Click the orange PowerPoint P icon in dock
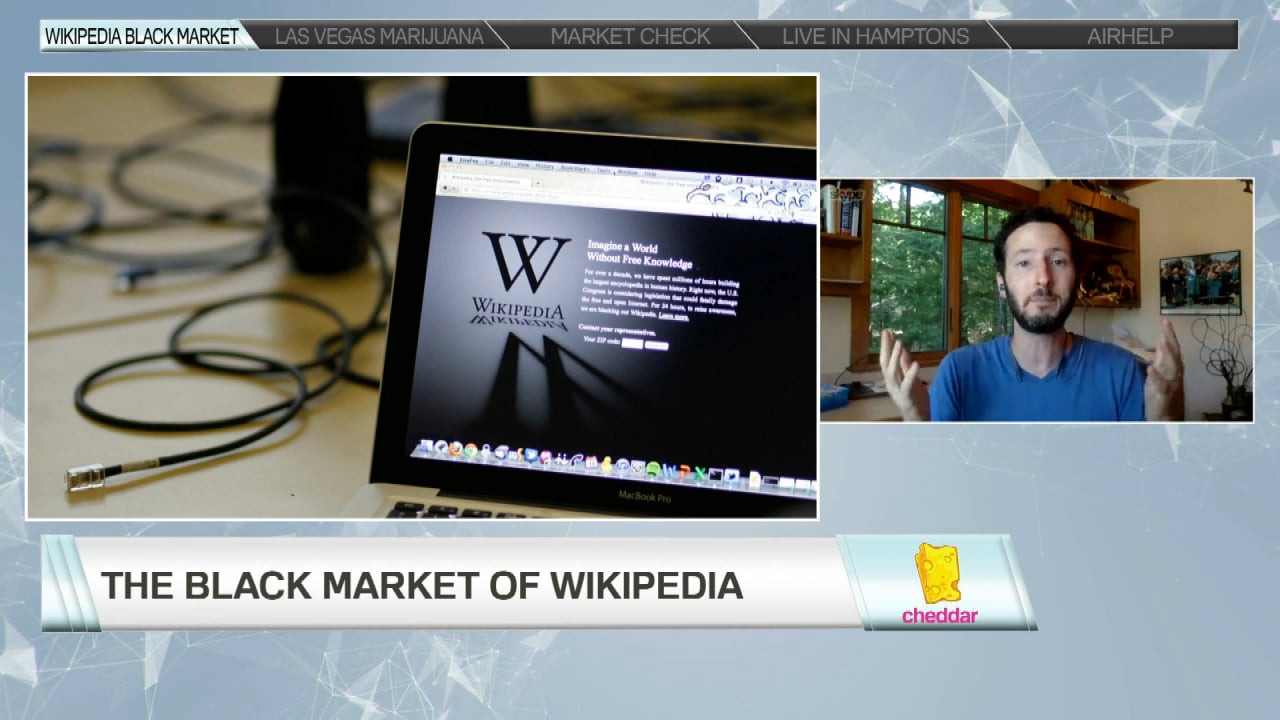The width and height of the screenshot is (1280, 720). (x=685, y=472)
